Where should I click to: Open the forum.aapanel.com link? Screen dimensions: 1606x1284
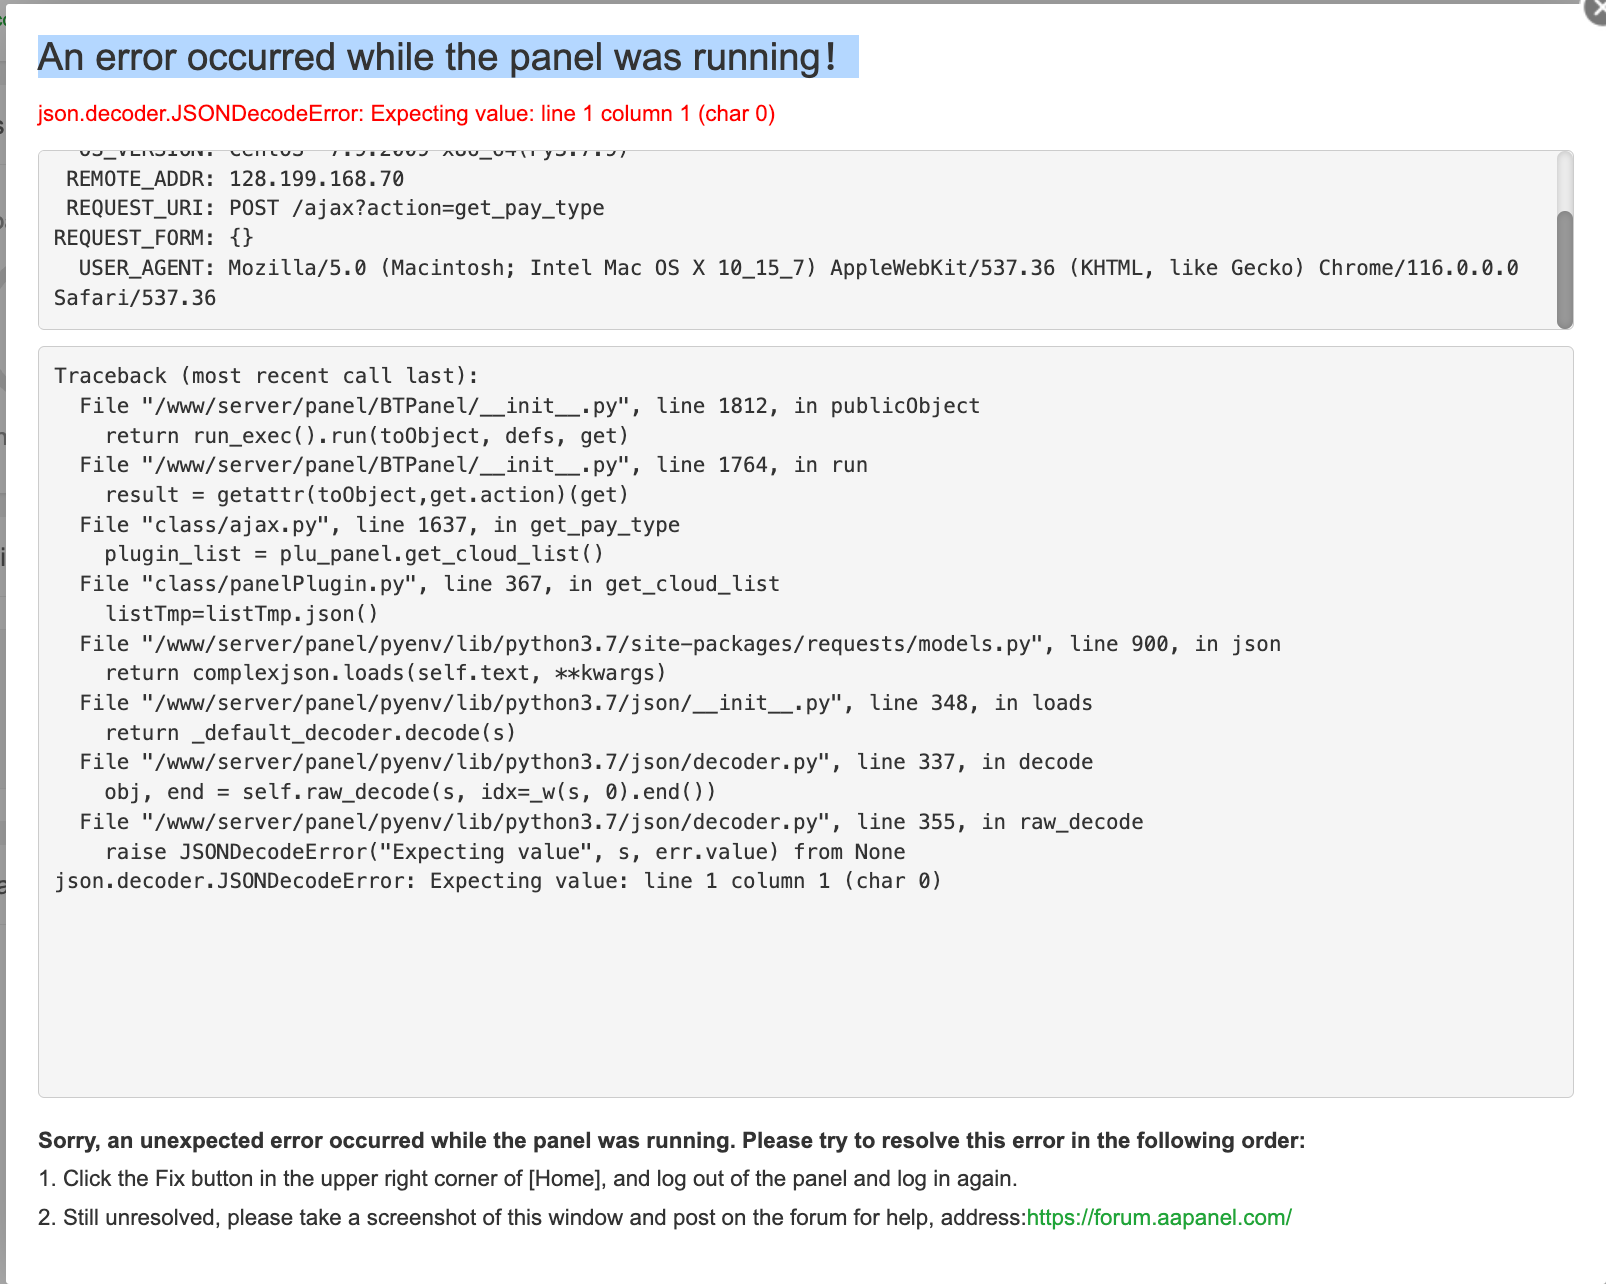(1159, 1217)
